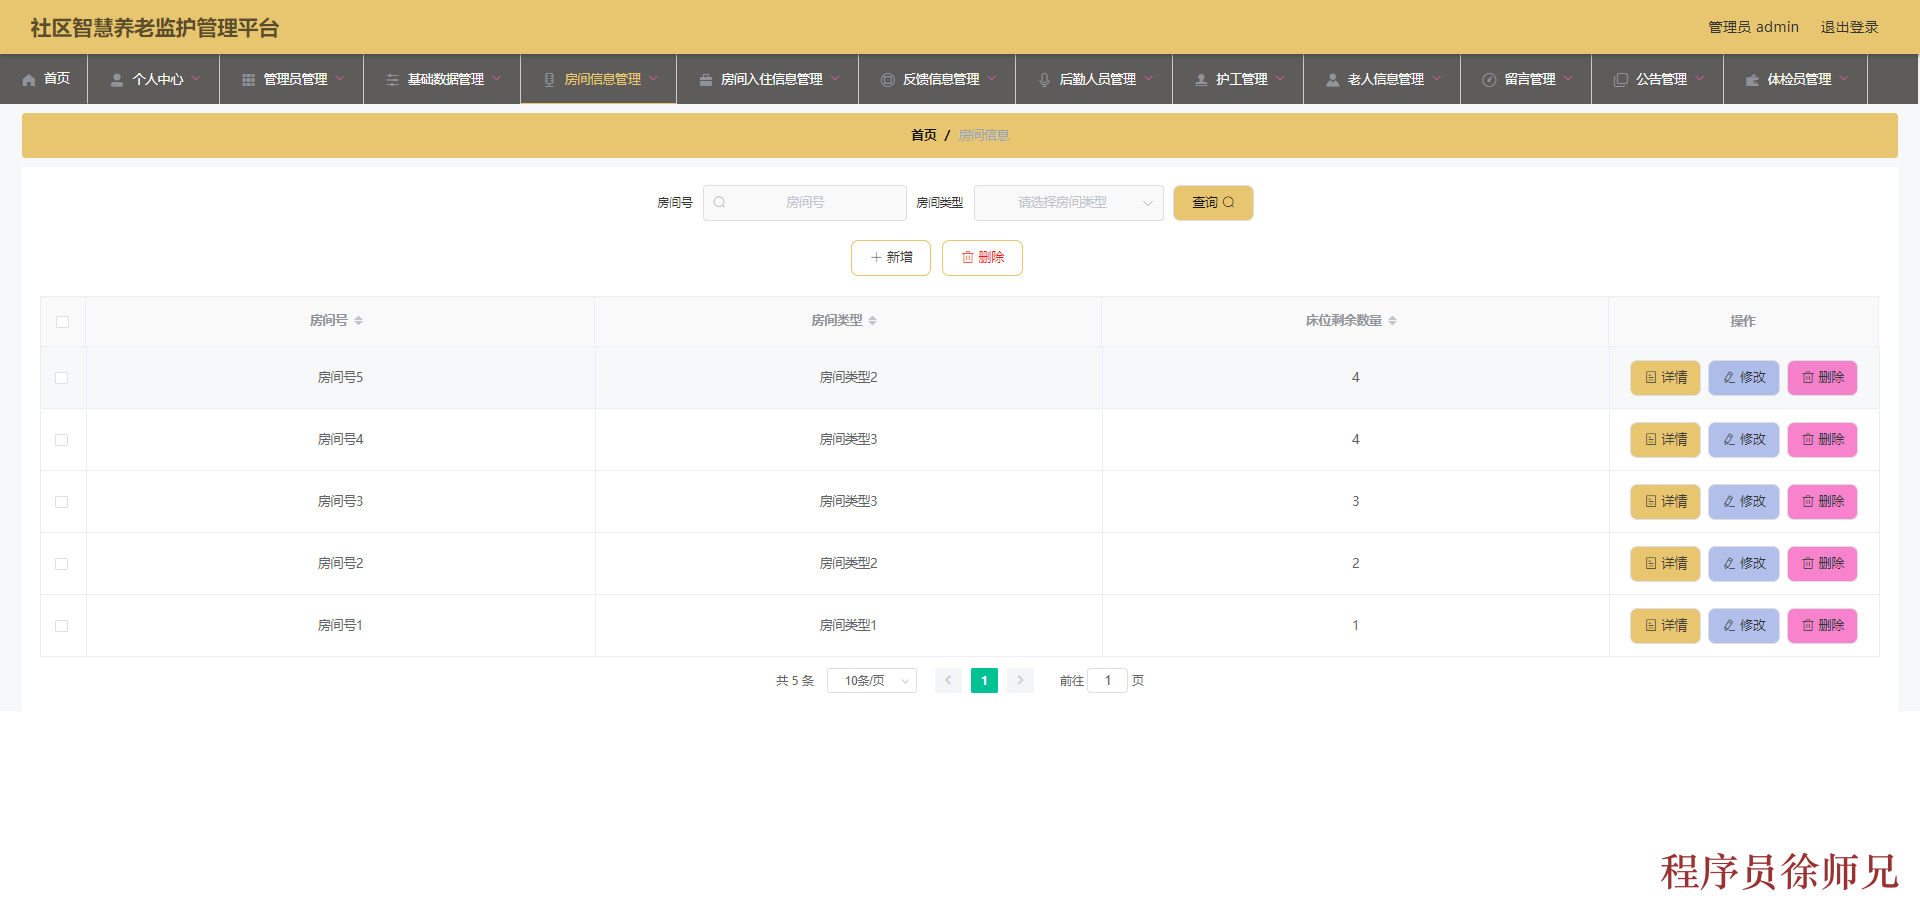Sort the 床位剩余数量 column using its sort arrows
Image resolution: width=1920 pixels, height=916 pixels.
(1392, 321)
